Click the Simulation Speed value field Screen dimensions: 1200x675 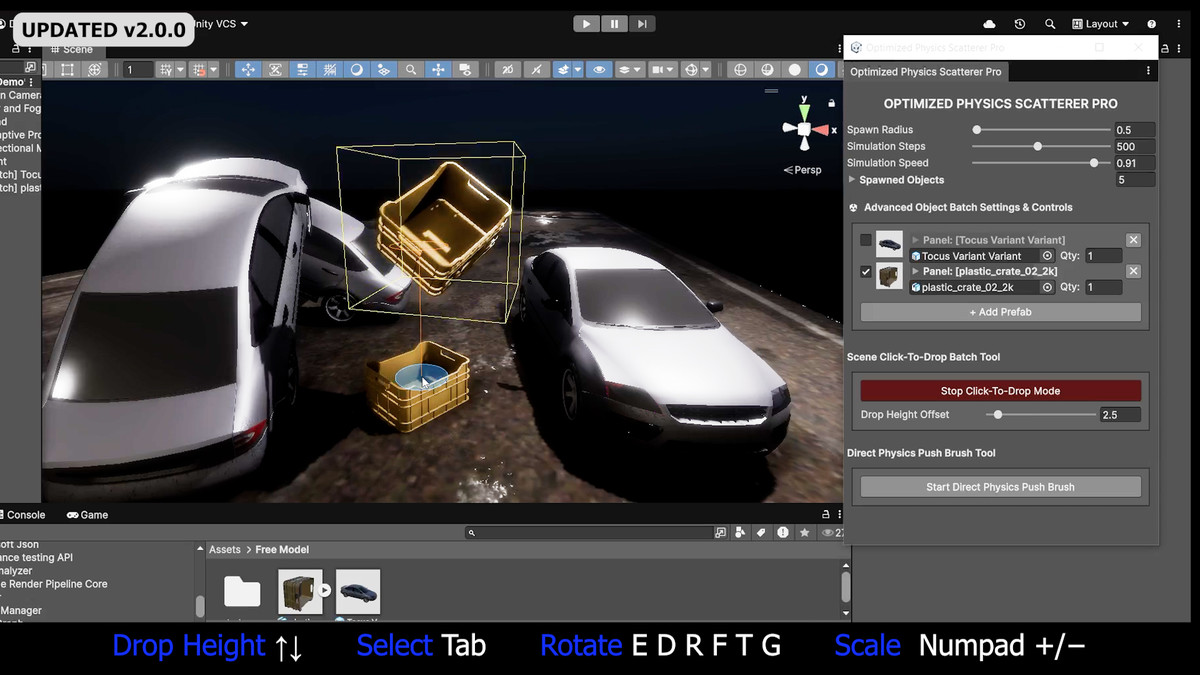pyautogui.click(x=1135, y=163)
